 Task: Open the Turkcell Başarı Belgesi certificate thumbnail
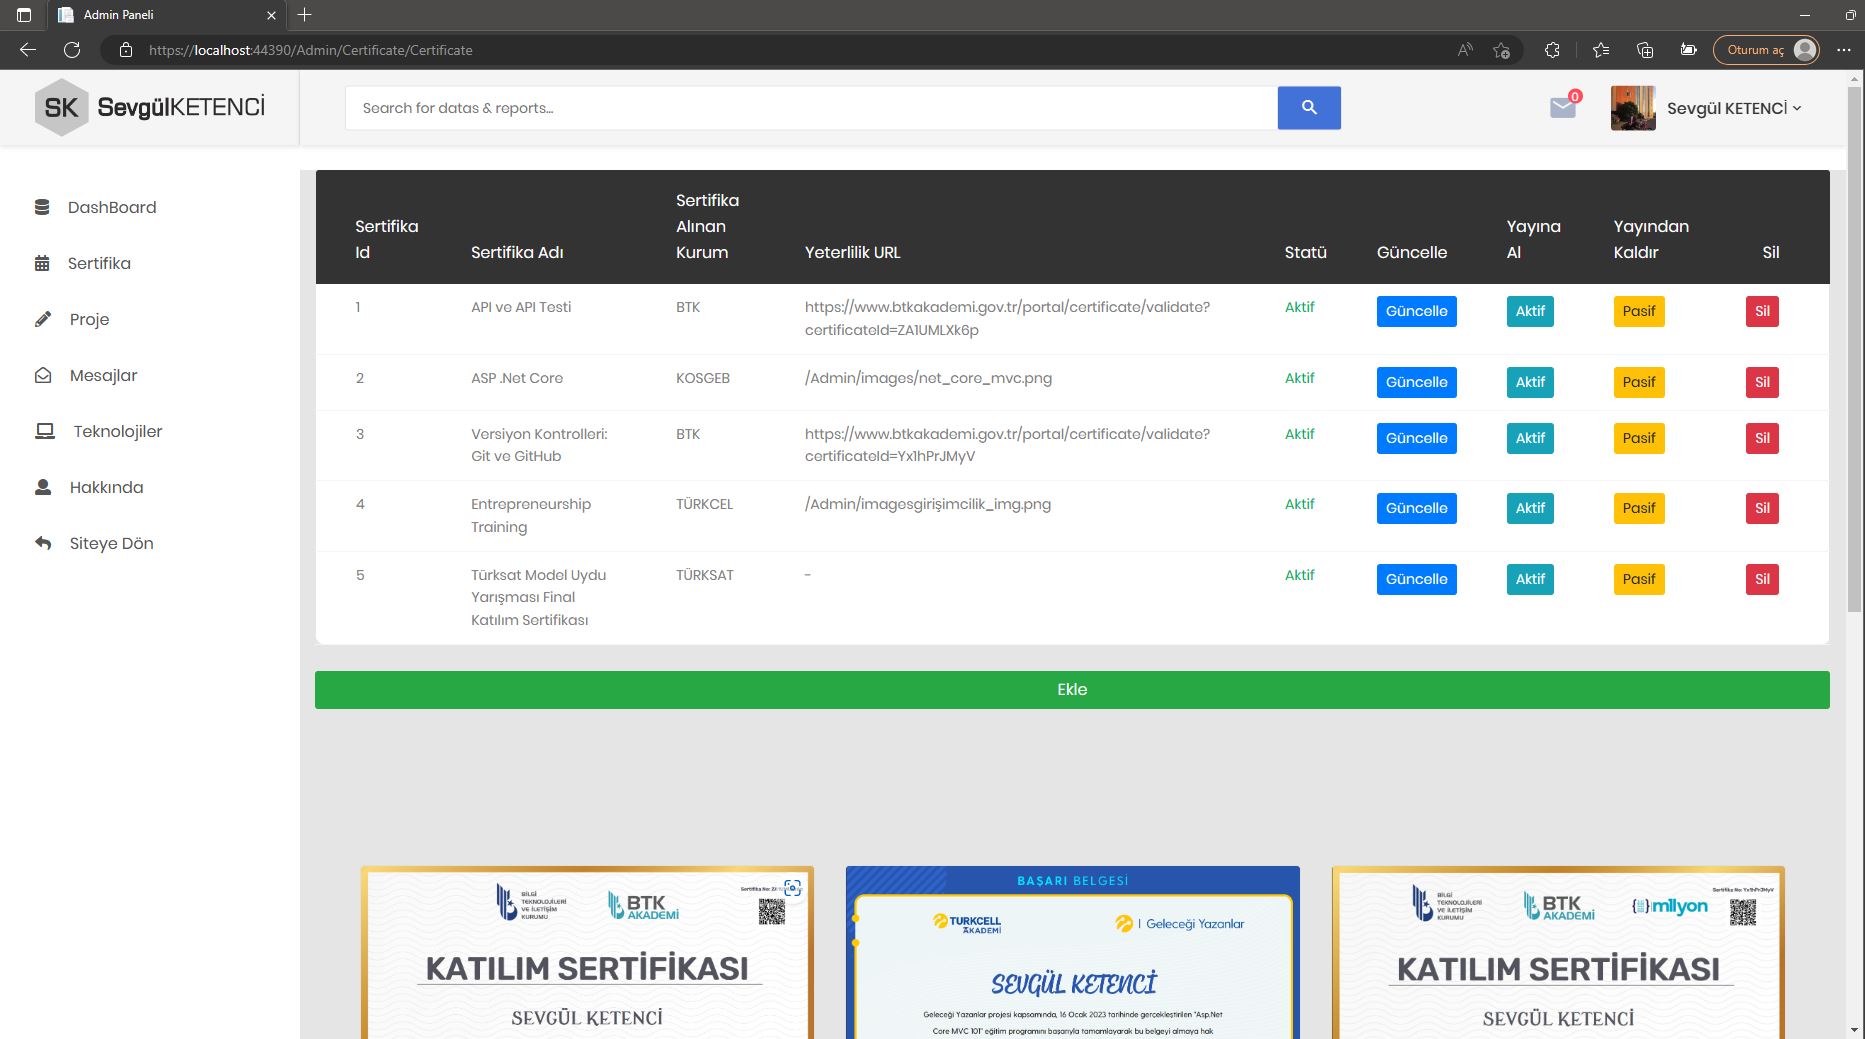1073,952
